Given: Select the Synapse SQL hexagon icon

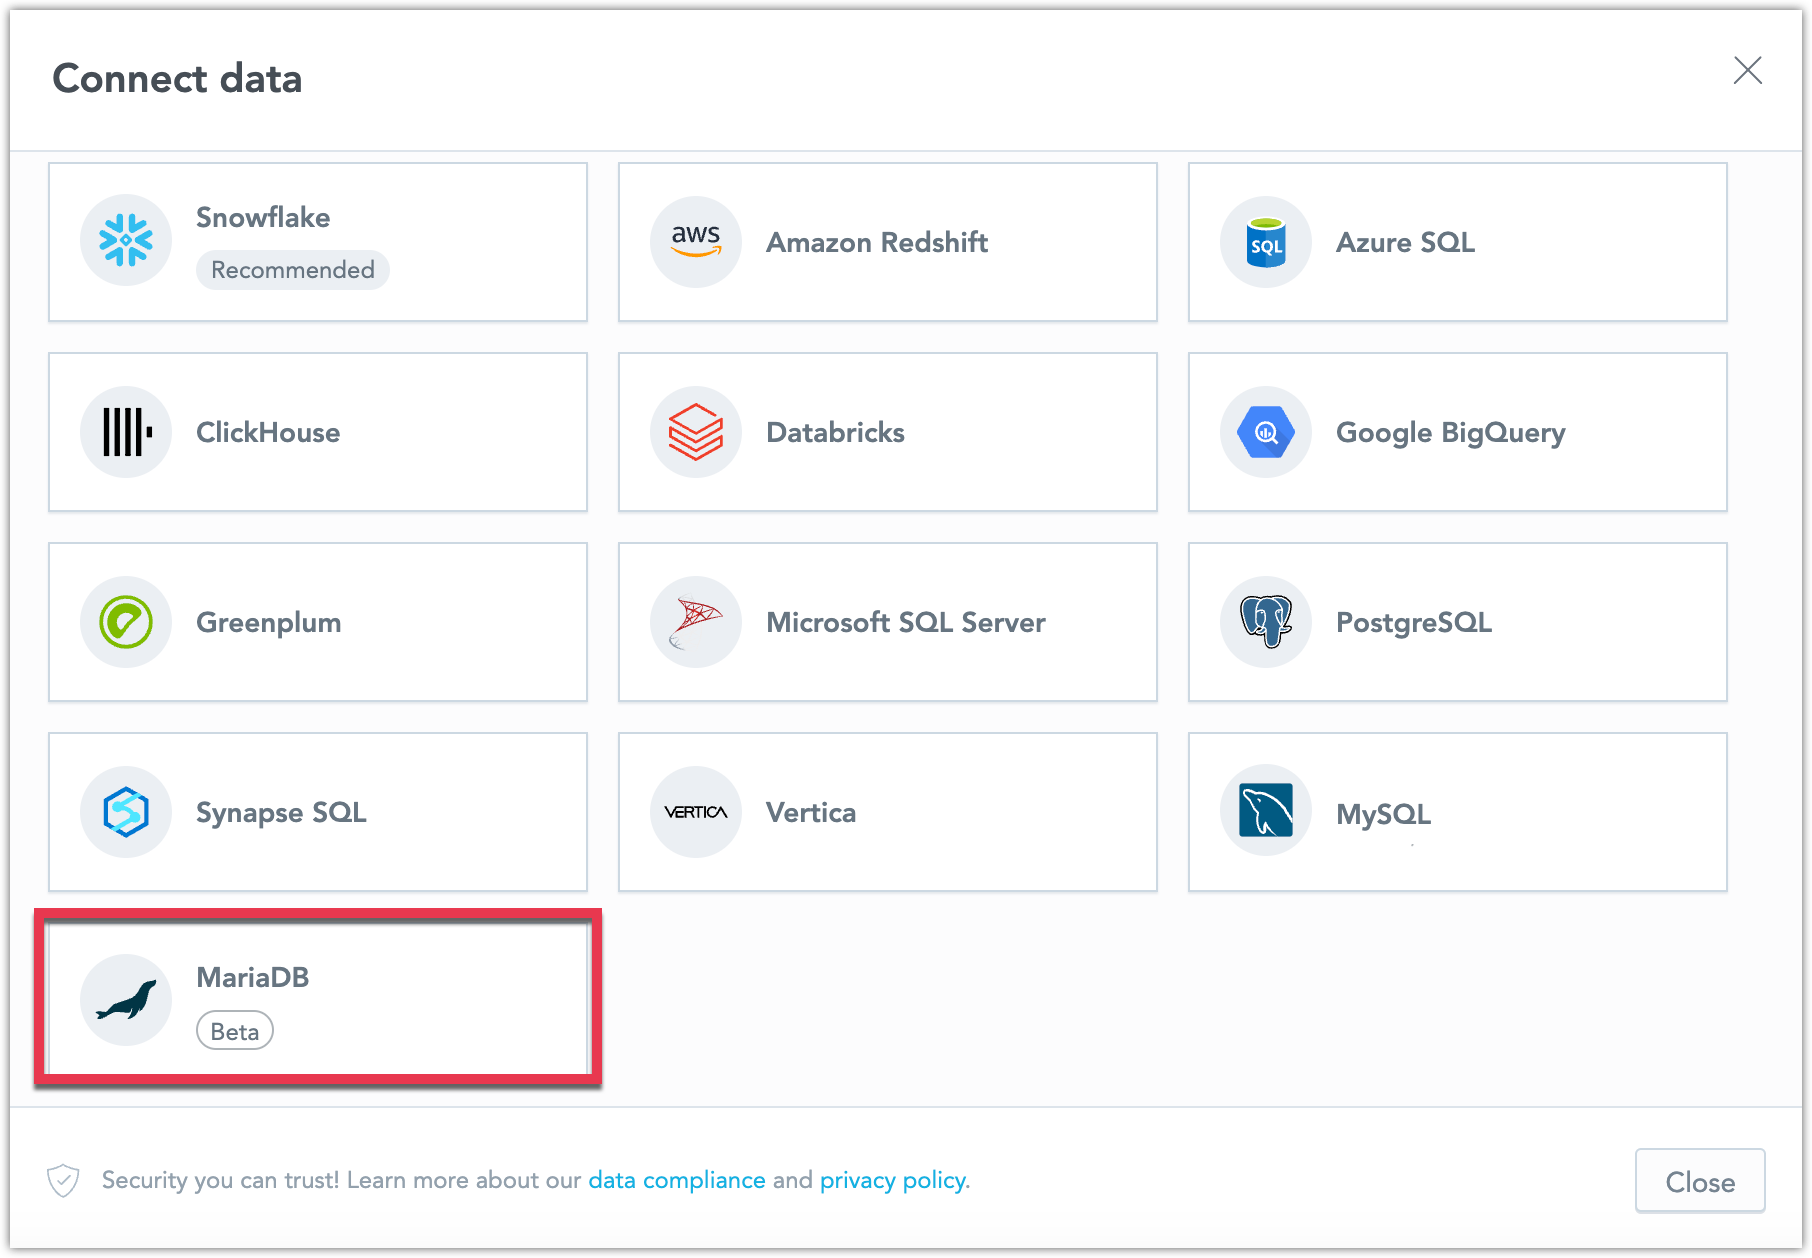Looking at the screenshot, I should click(126, 812).
